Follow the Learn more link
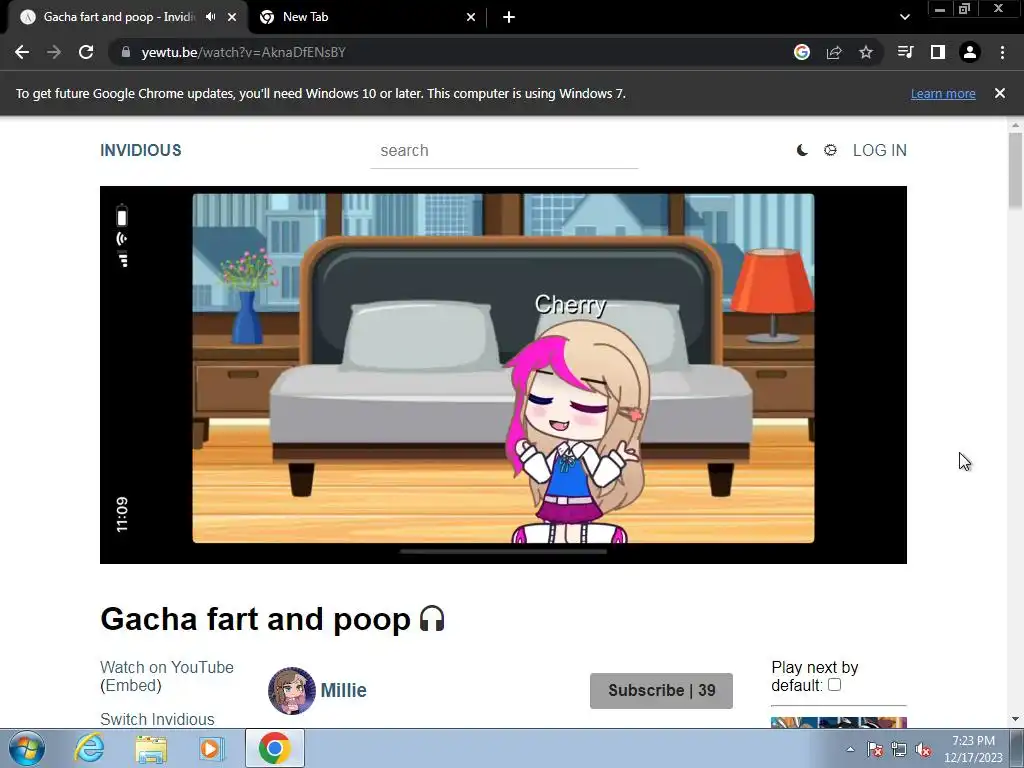This screenshot has height=768, width=1024. 943,93
